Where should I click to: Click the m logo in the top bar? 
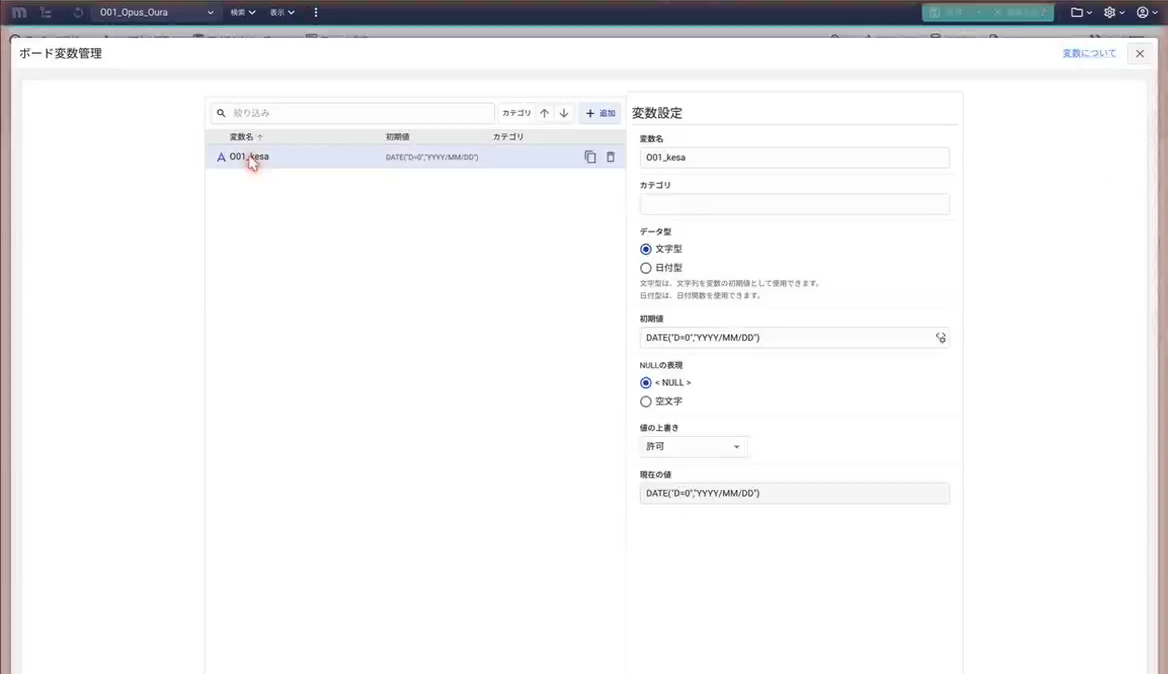(x=19, y=13)
